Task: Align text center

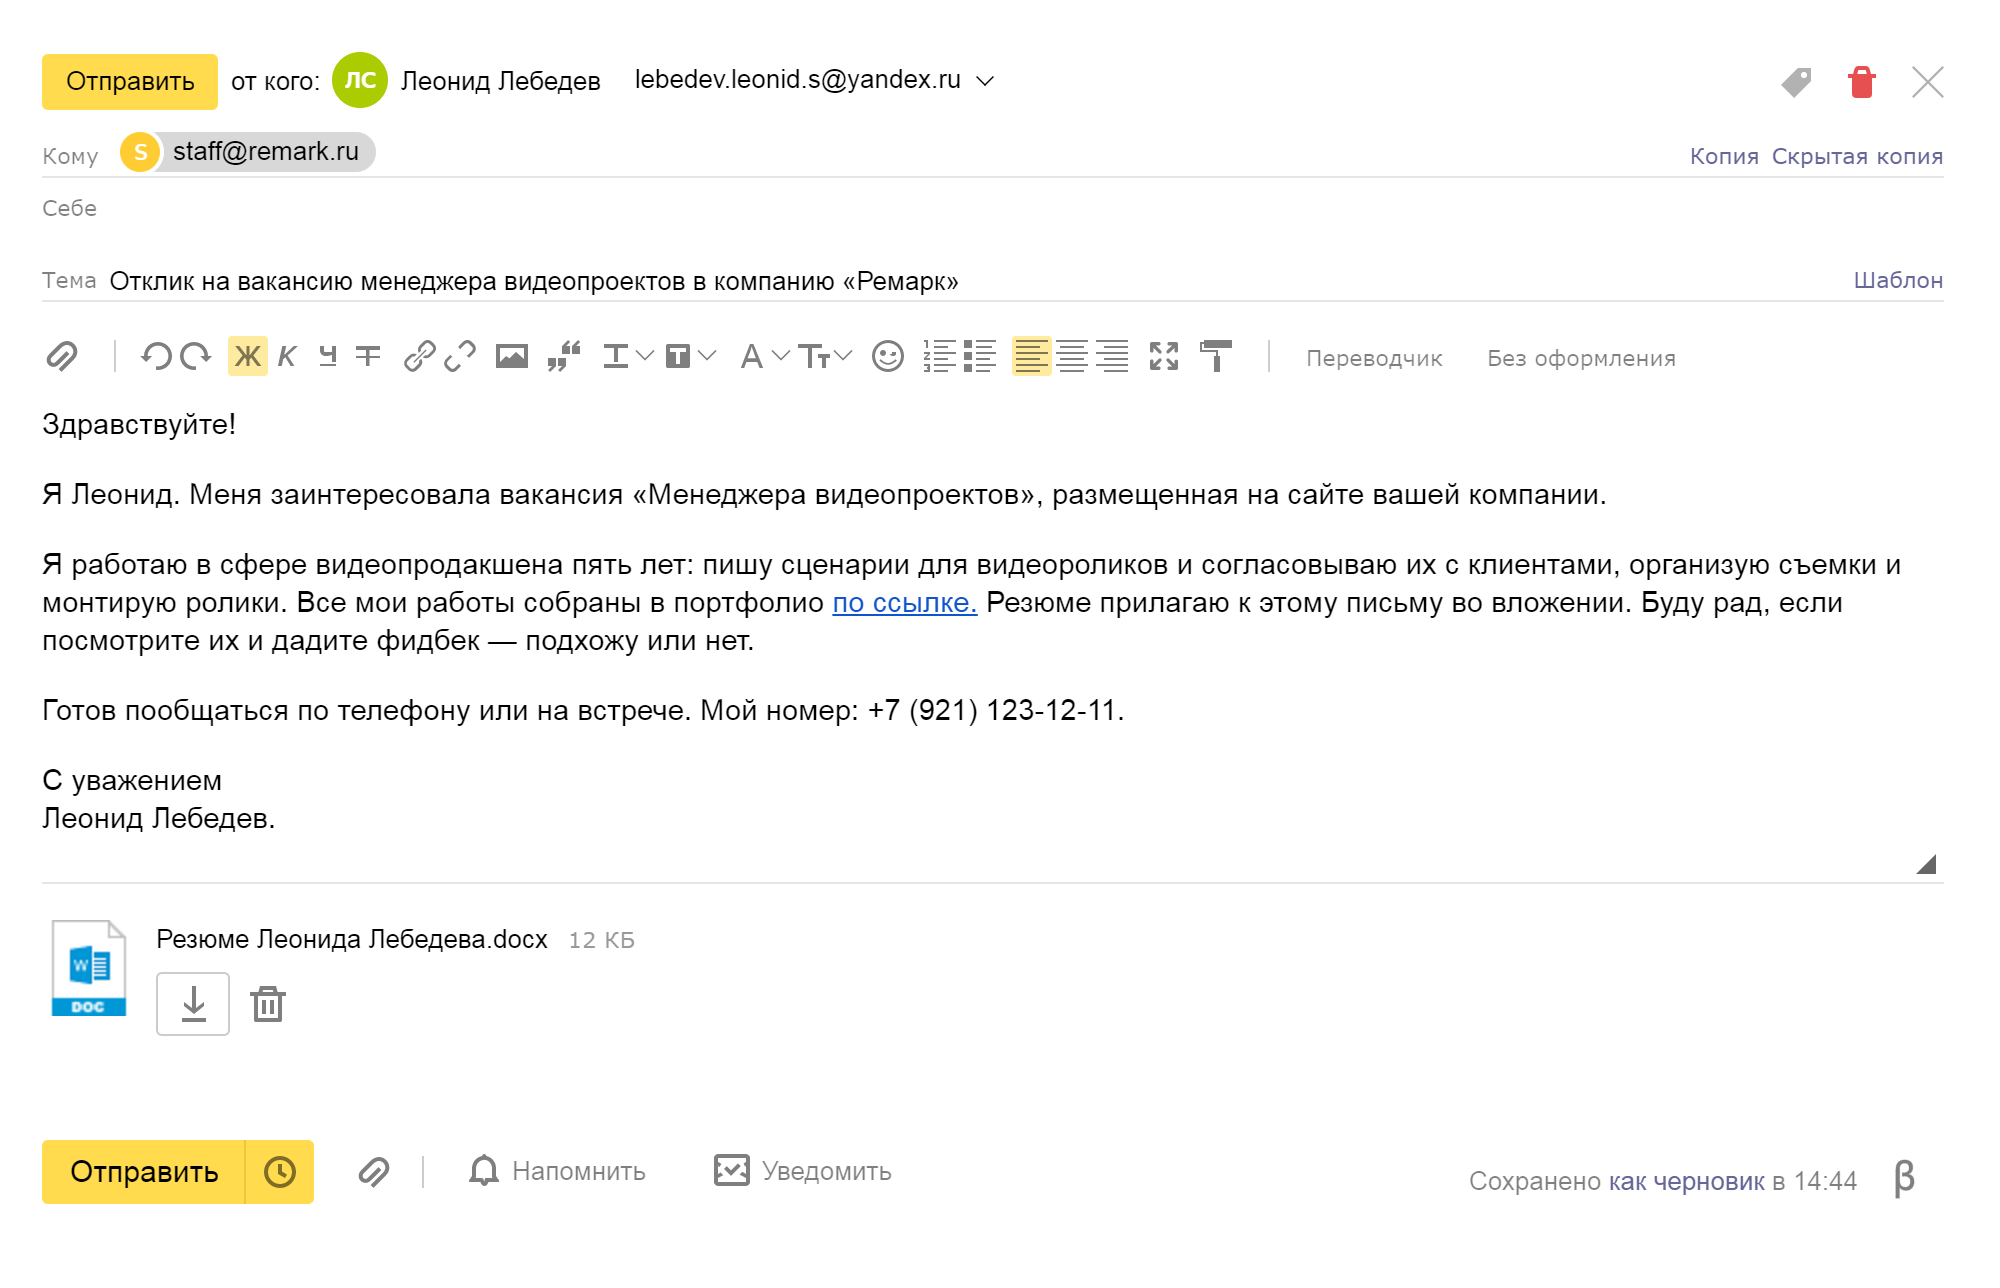Action: 1072,356
